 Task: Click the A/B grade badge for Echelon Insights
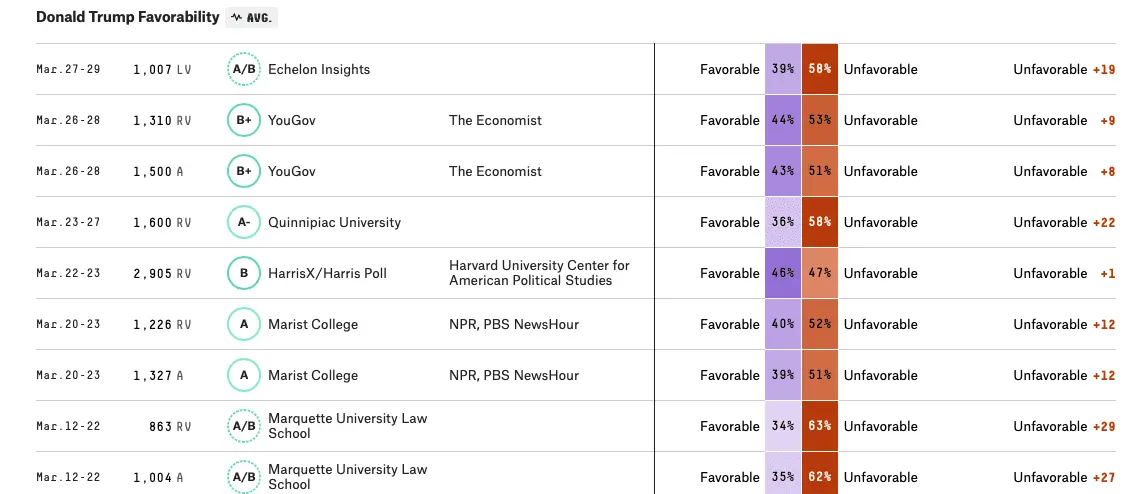(x=244, y=70)
